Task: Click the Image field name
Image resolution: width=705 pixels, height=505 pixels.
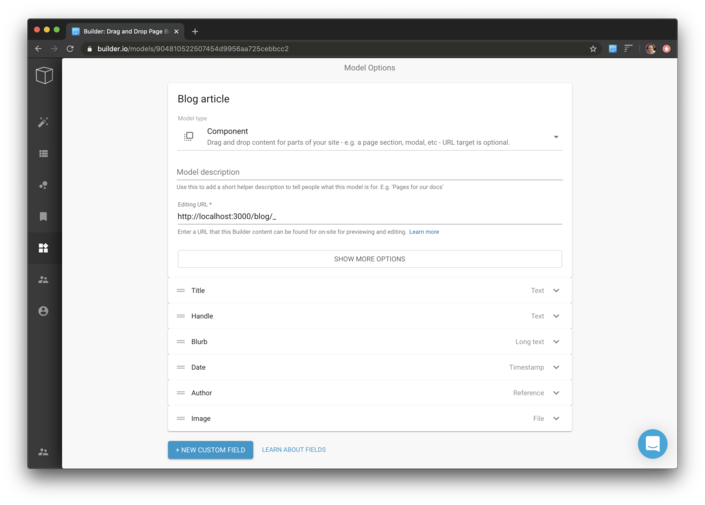Action: click(x=201, y=418)
